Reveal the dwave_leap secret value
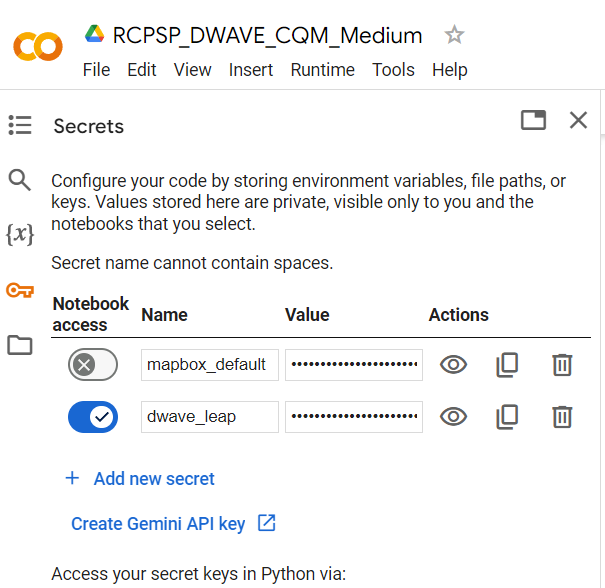This screenshot has width=605, height=588. [x=454, y=416]
